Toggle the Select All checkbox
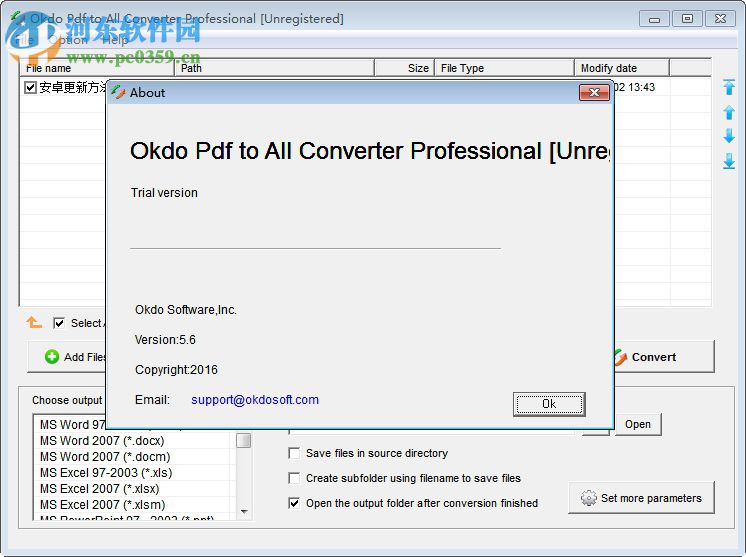746x557 pixels. pos(59,323)
